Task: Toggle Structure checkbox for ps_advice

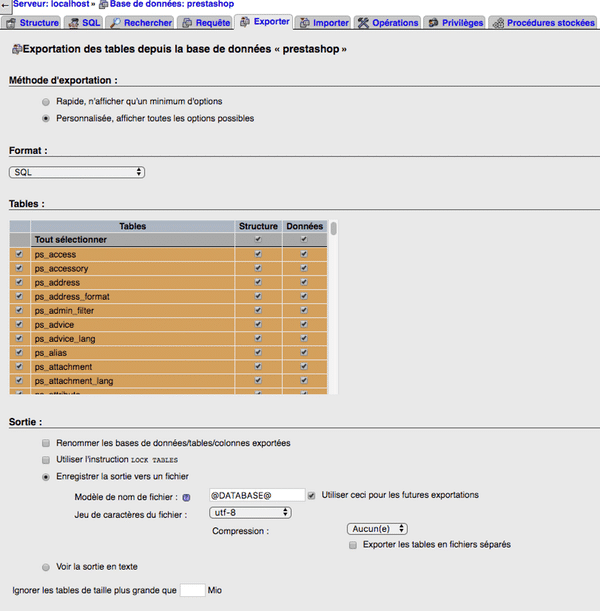Action: [258, 324]
